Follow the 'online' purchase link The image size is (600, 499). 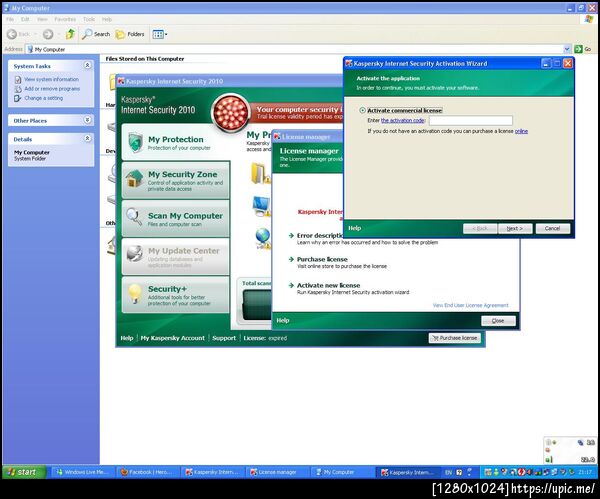tap(521, 131)
